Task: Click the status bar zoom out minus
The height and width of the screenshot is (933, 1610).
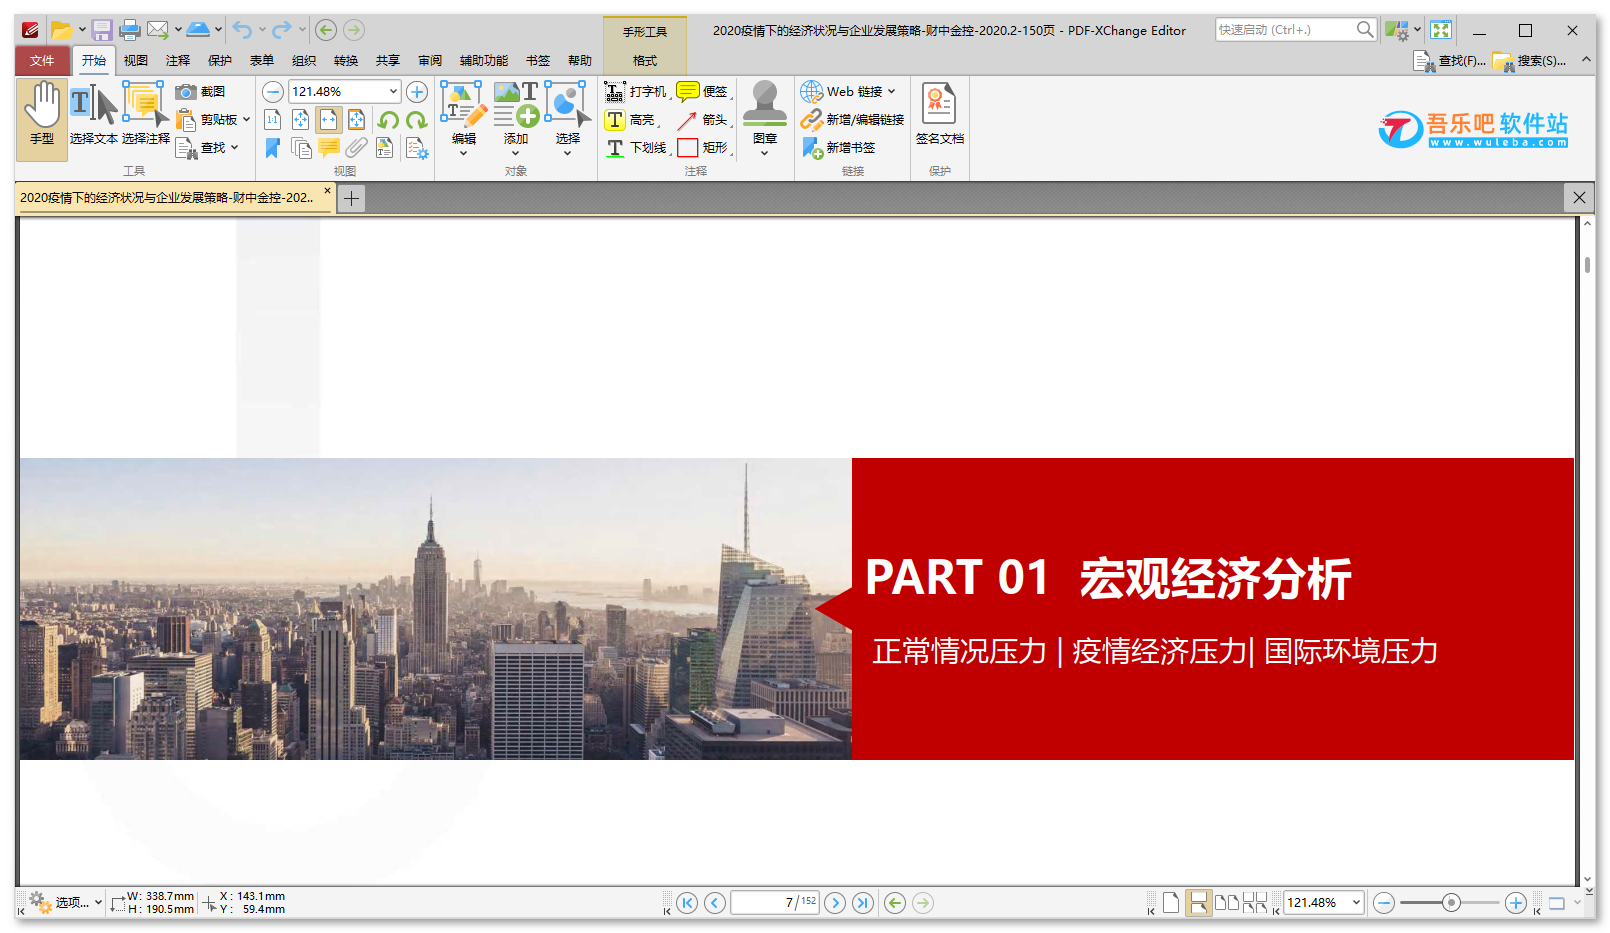Action: [x=1384, y=903]
